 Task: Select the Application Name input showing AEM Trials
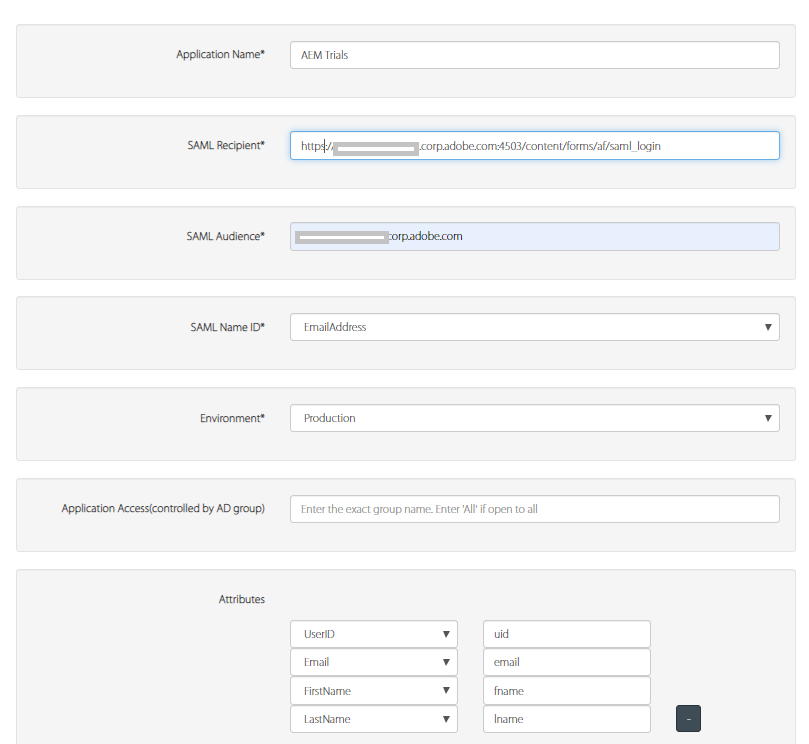[534, 55]
